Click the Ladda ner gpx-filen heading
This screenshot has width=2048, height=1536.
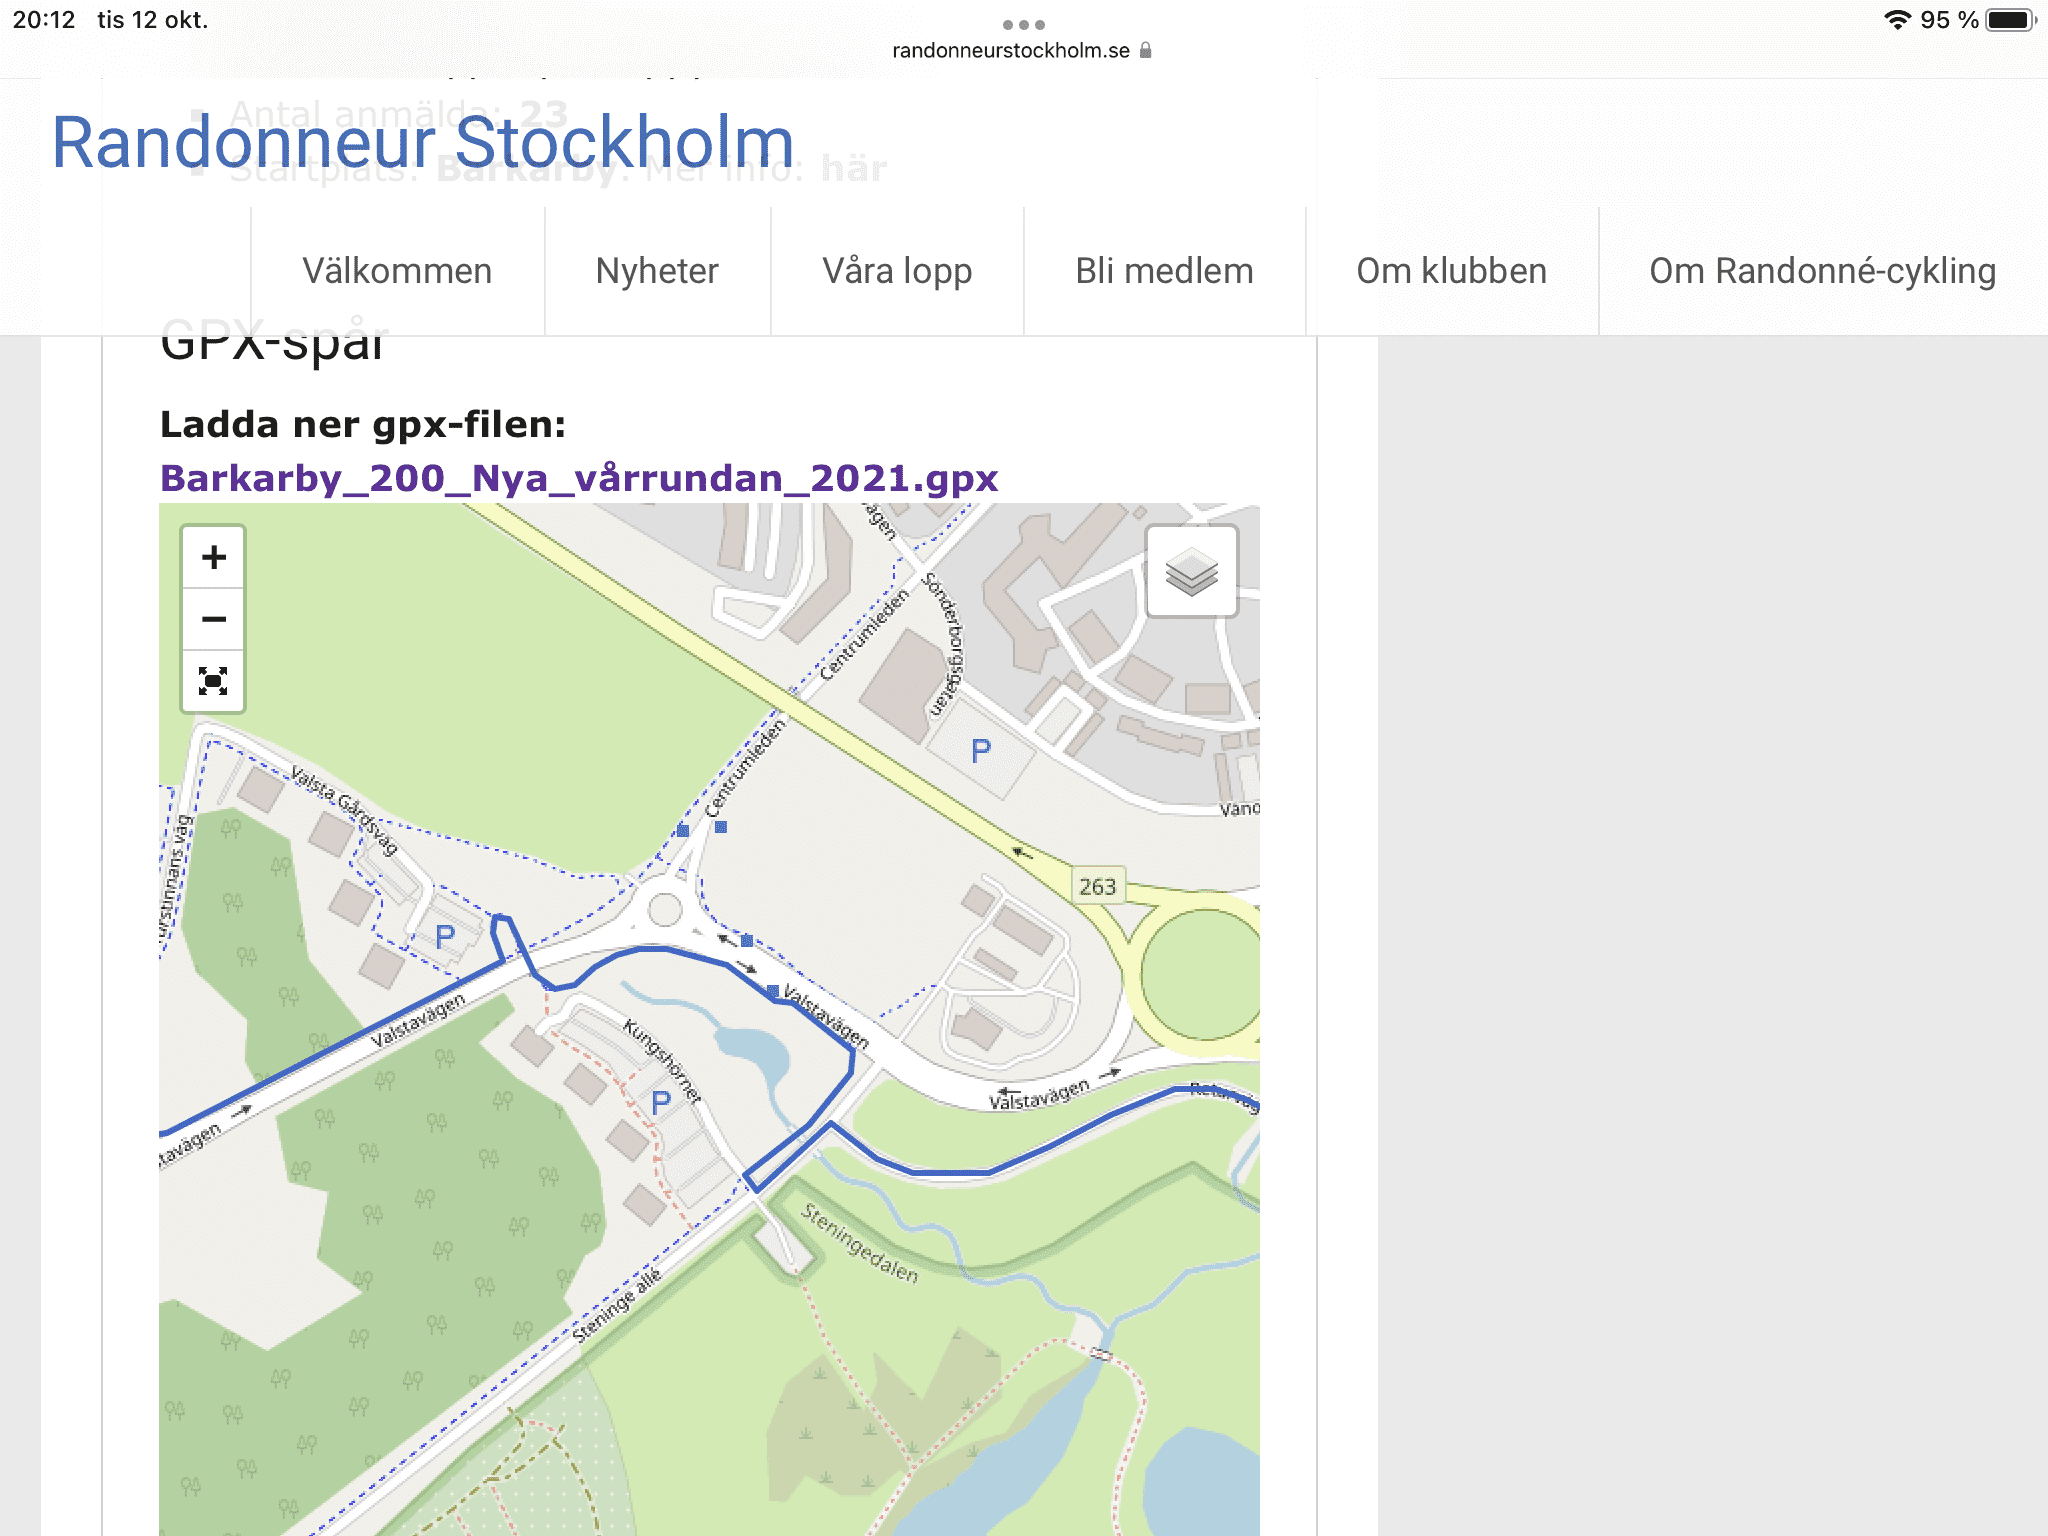(x=363, y=425)
